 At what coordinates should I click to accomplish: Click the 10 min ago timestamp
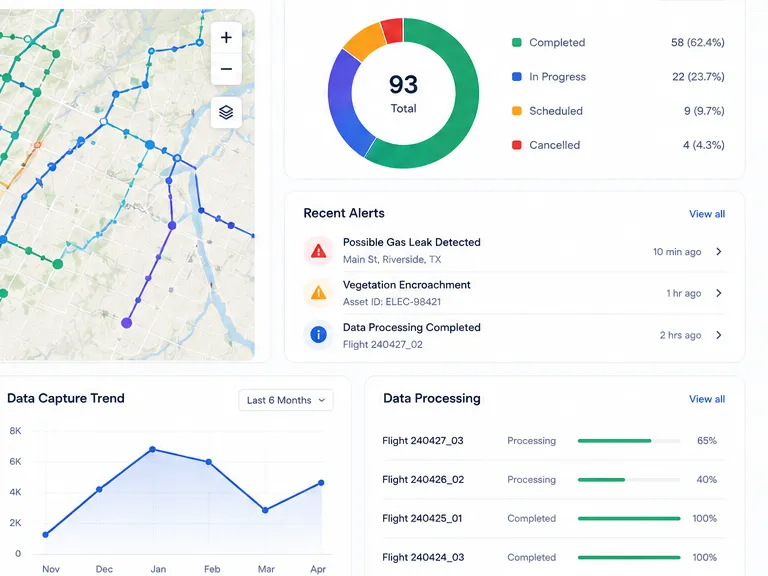coord(677,252)
